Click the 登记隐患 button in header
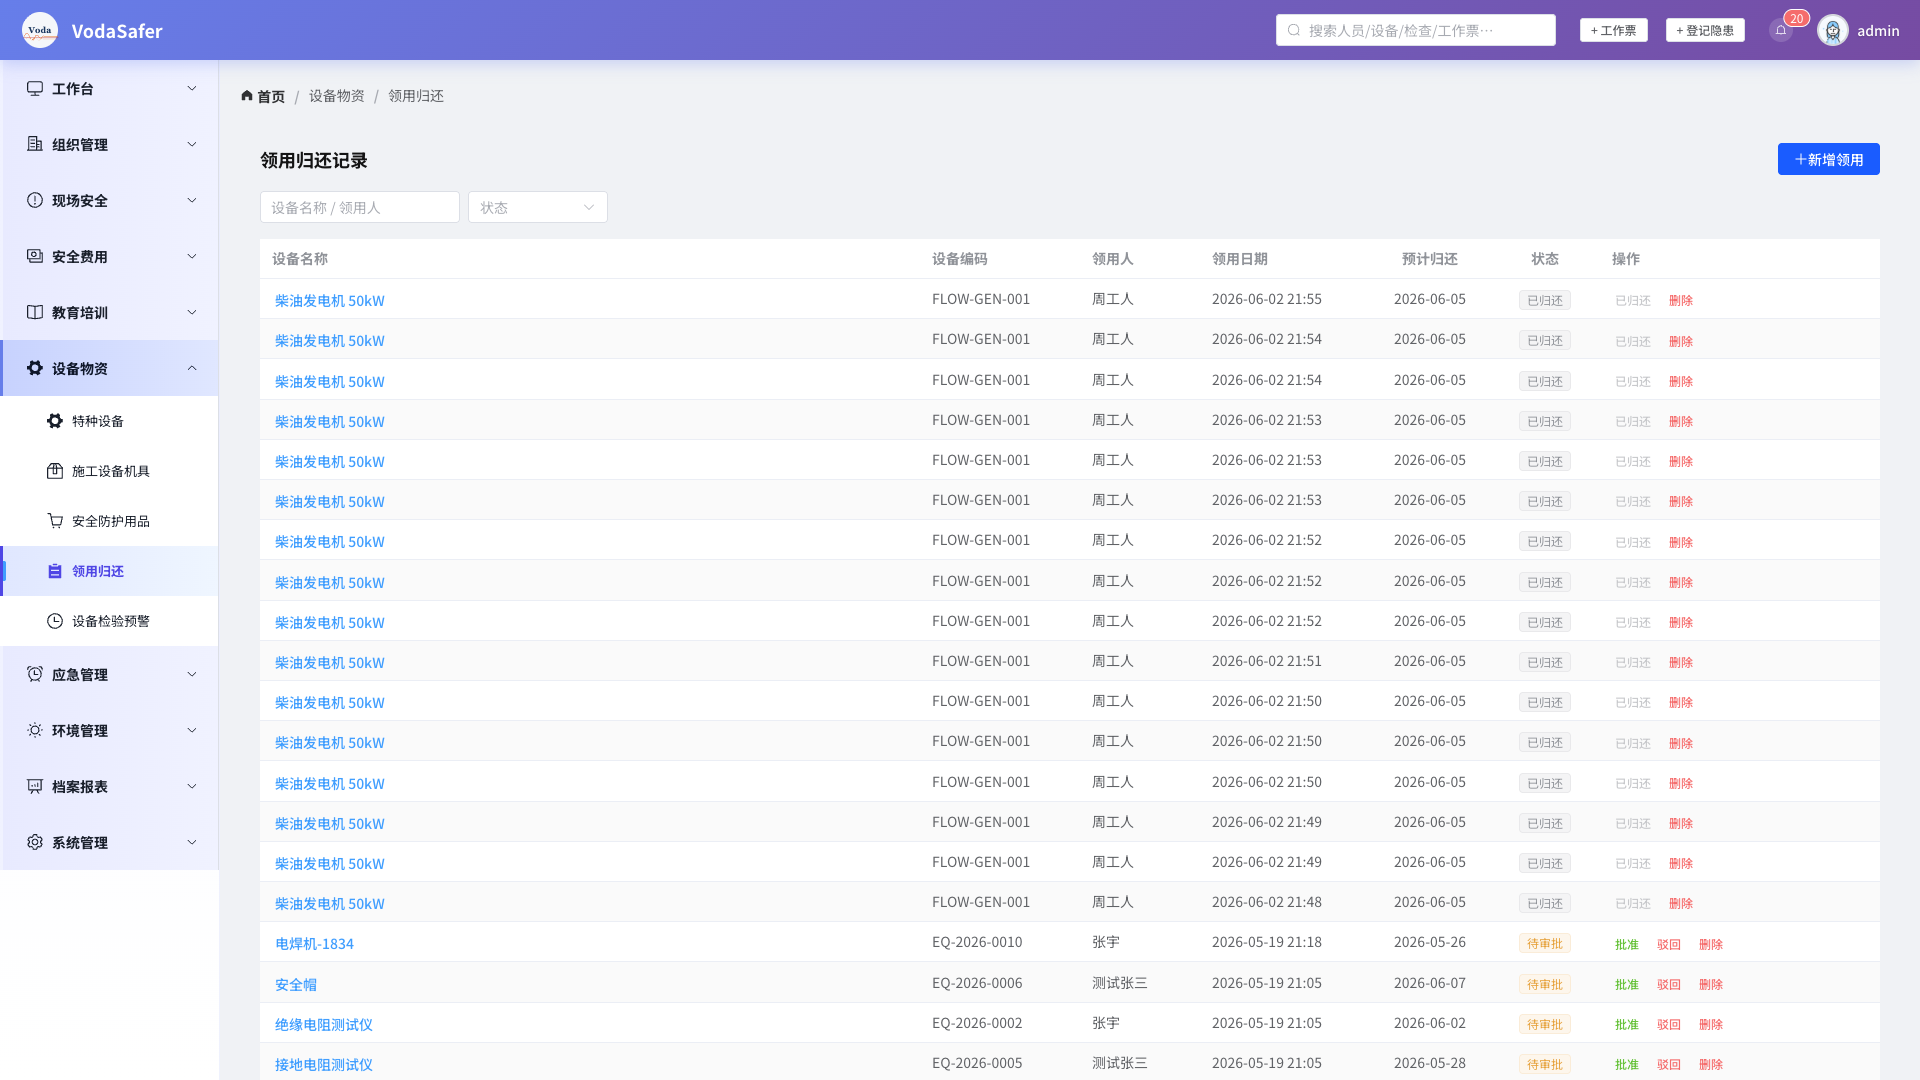This screenshot has height=1080, width=1920. point(1705,30)
